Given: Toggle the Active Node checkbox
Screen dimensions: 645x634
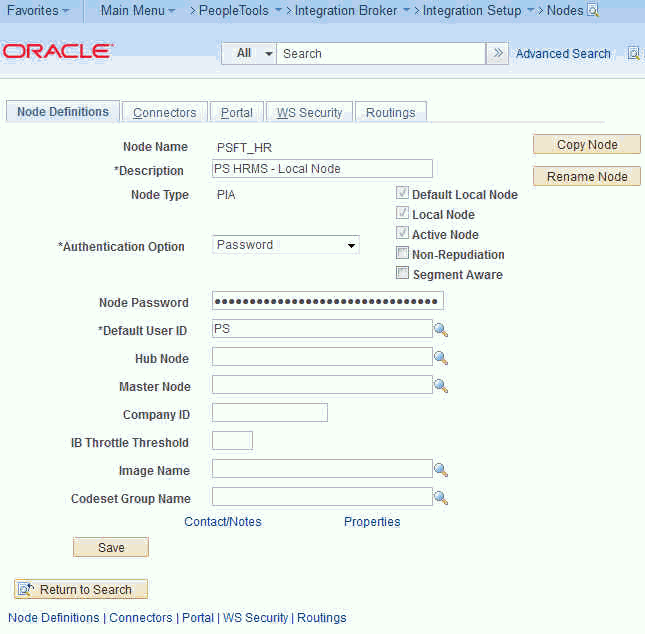Looking at the screenshot, I should (x=402, y=233).
